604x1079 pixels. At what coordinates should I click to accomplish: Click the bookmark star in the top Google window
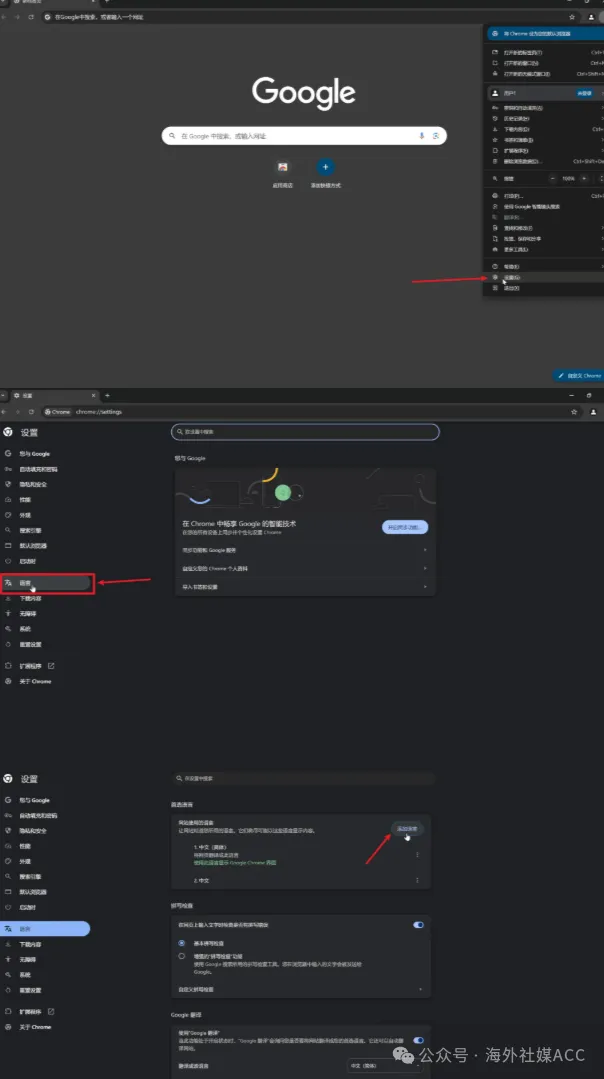pyautogui.click(x=572, y=17)
